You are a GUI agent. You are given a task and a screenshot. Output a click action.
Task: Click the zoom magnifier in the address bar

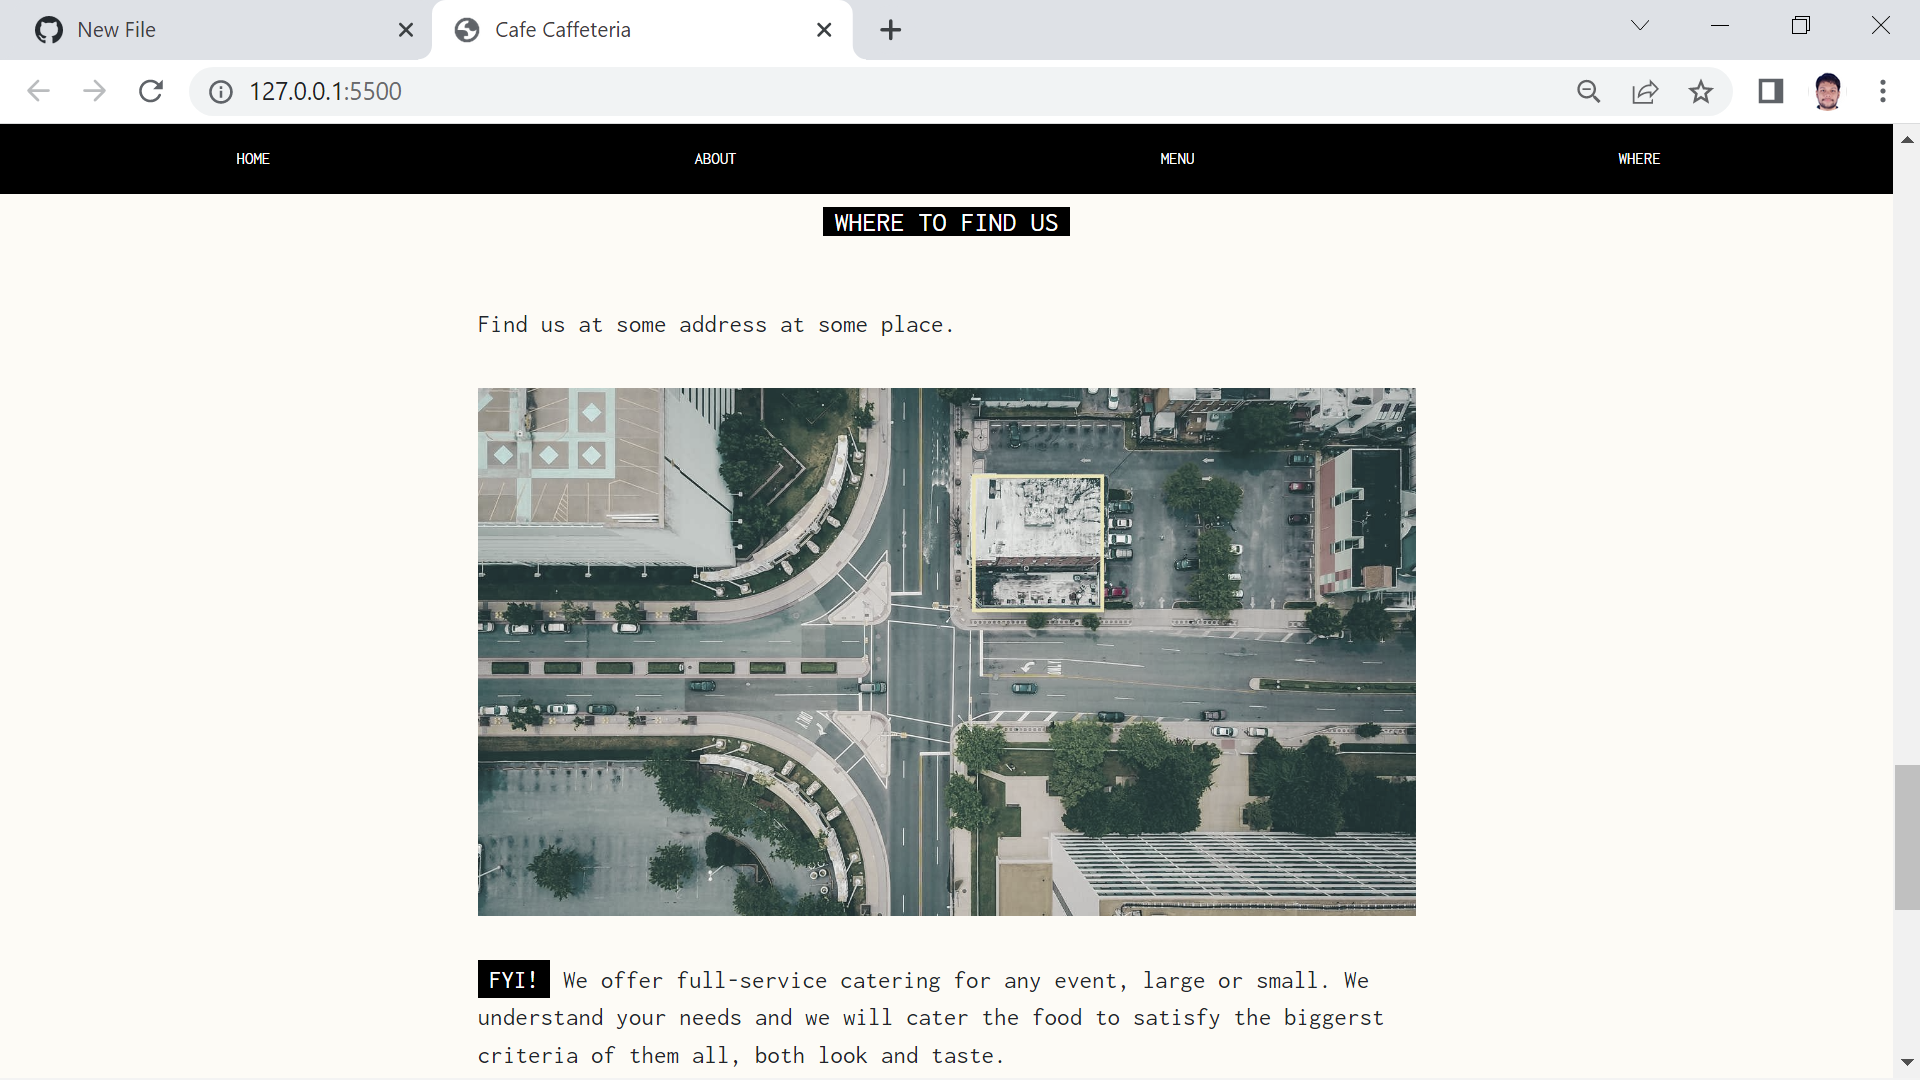pyautogui.click(x=1588, y=92)
